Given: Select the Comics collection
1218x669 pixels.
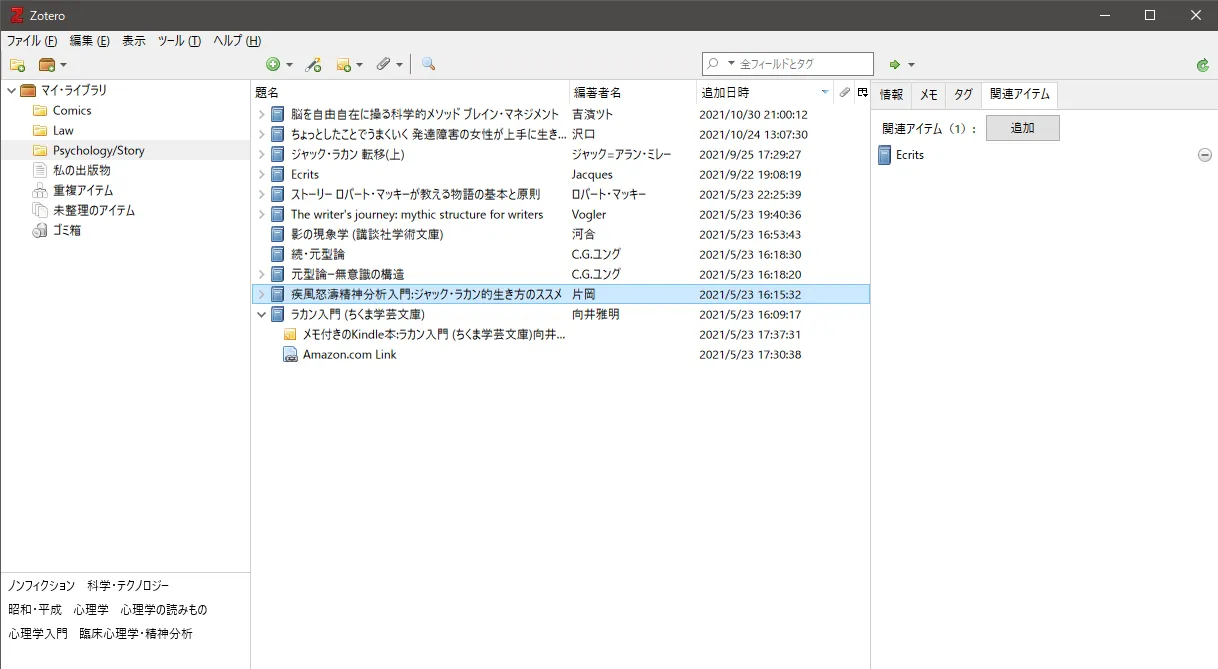Looking at the screenshot, I should (72, 110).
